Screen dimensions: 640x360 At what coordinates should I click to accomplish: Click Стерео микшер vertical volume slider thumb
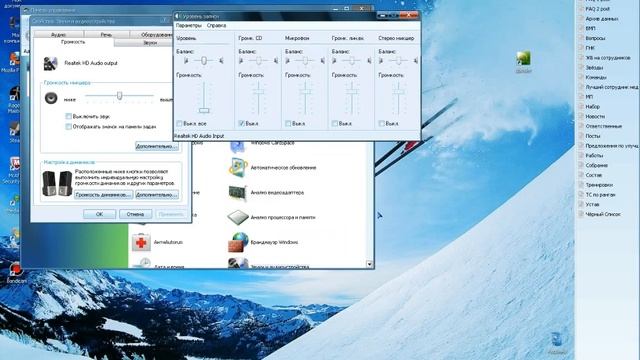pos(398,92)
